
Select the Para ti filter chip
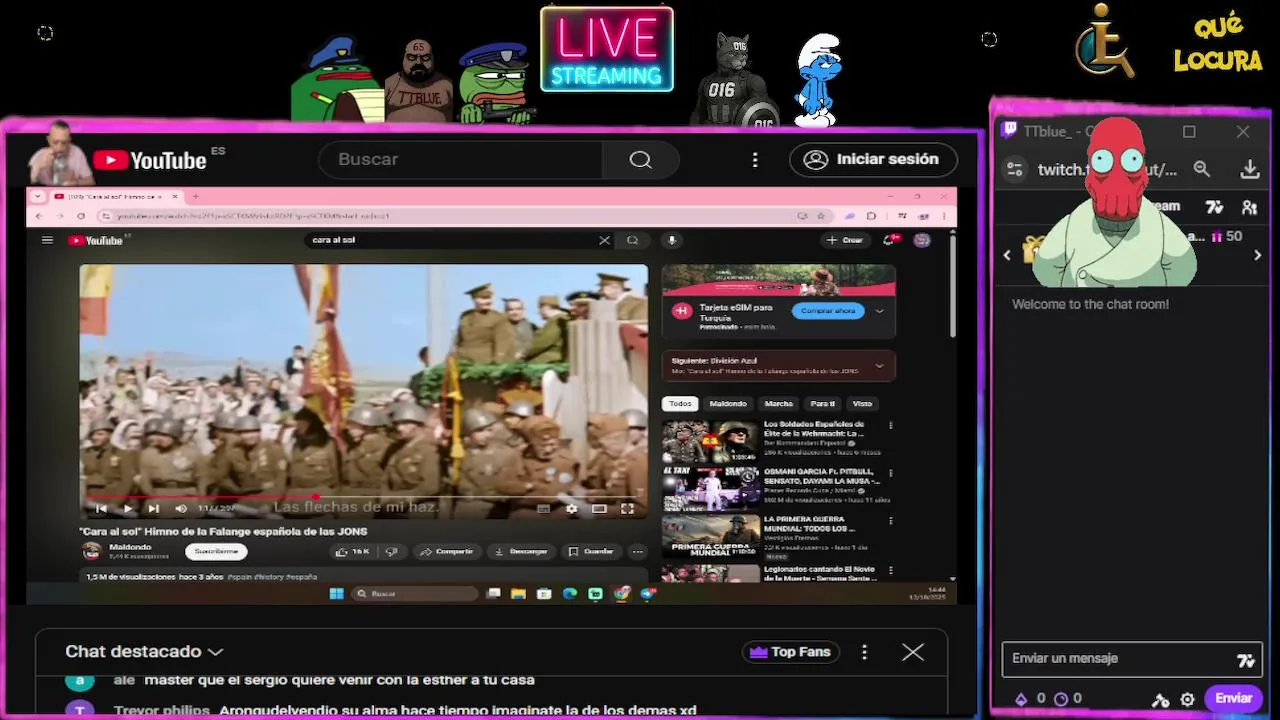pos(822,403)
